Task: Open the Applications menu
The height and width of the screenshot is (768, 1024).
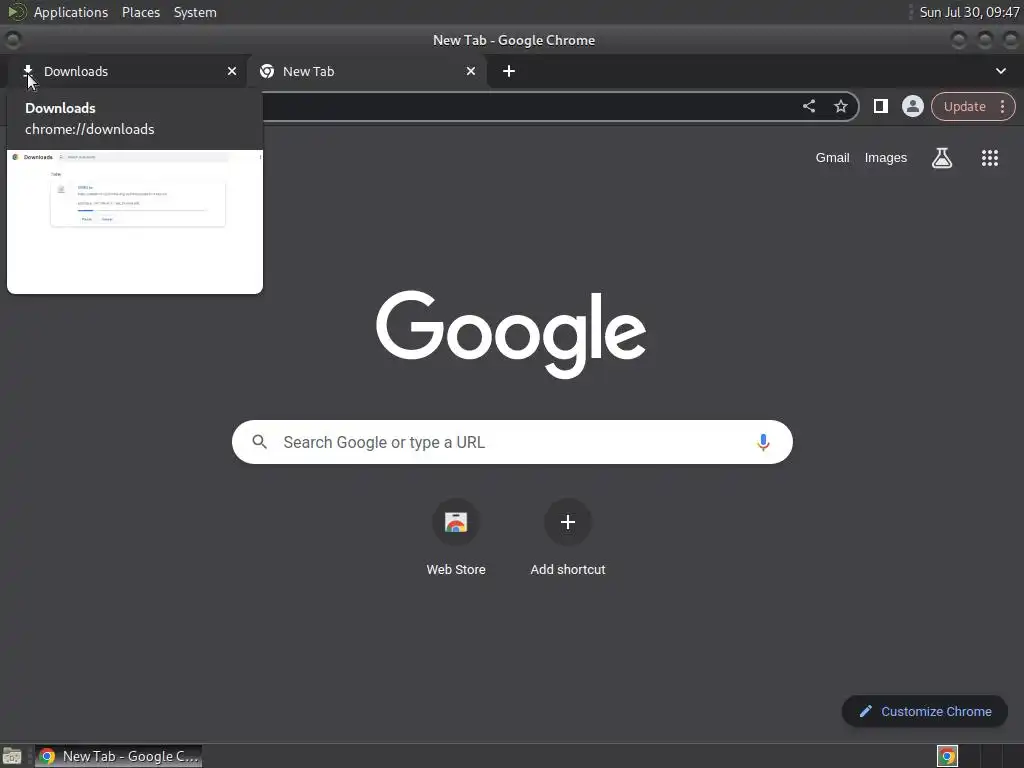Action: pyautogui.click(x=71, y=12)
